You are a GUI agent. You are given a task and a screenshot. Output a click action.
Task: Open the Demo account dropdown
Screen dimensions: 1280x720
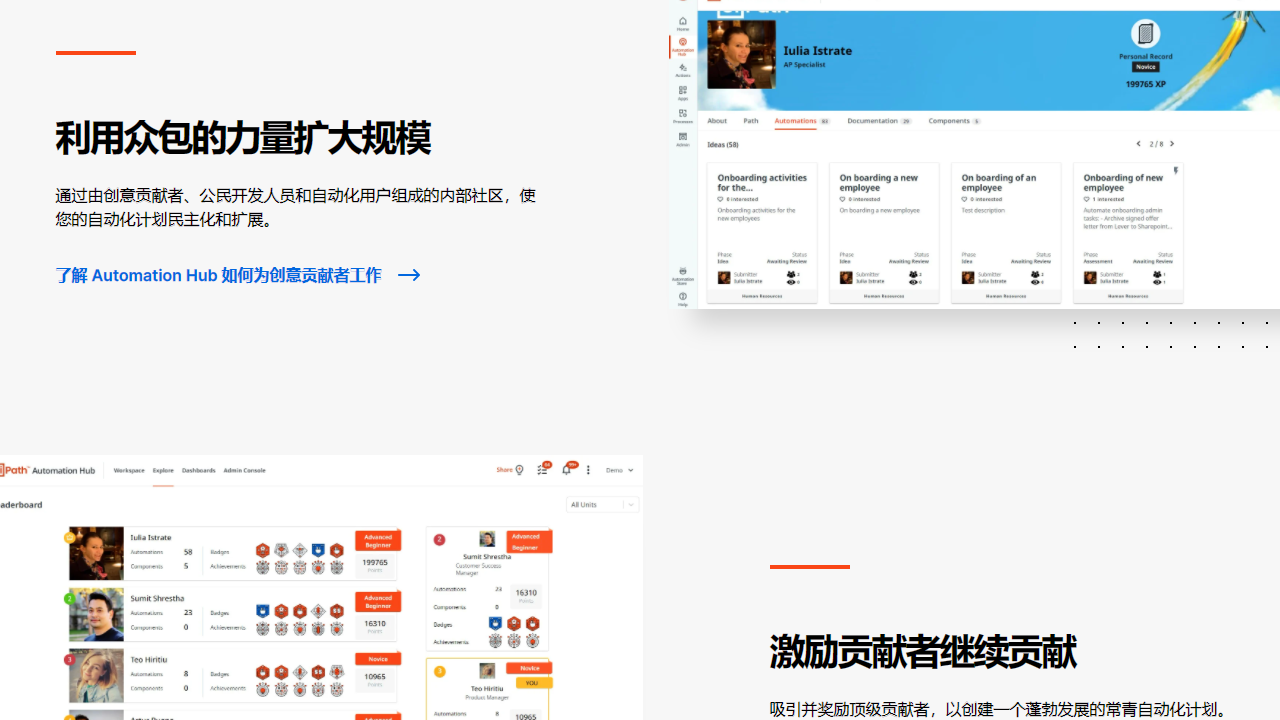pyautogui.click(x=619, y=470)
